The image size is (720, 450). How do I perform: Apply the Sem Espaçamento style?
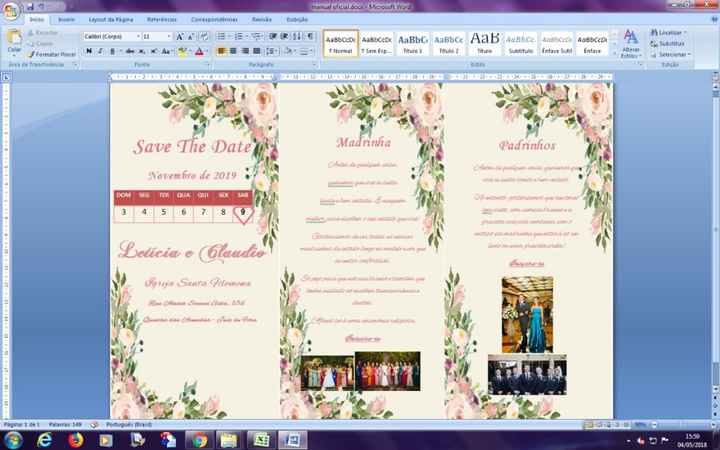click(x=376, y=44)
